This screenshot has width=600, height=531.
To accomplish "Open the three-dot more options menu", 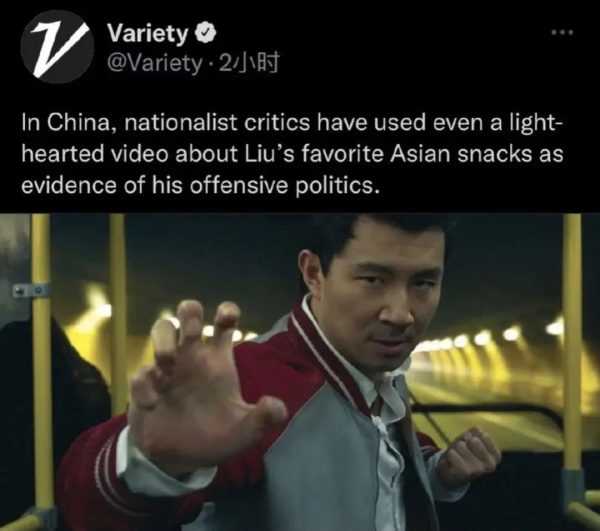I will tap(562, 33).
